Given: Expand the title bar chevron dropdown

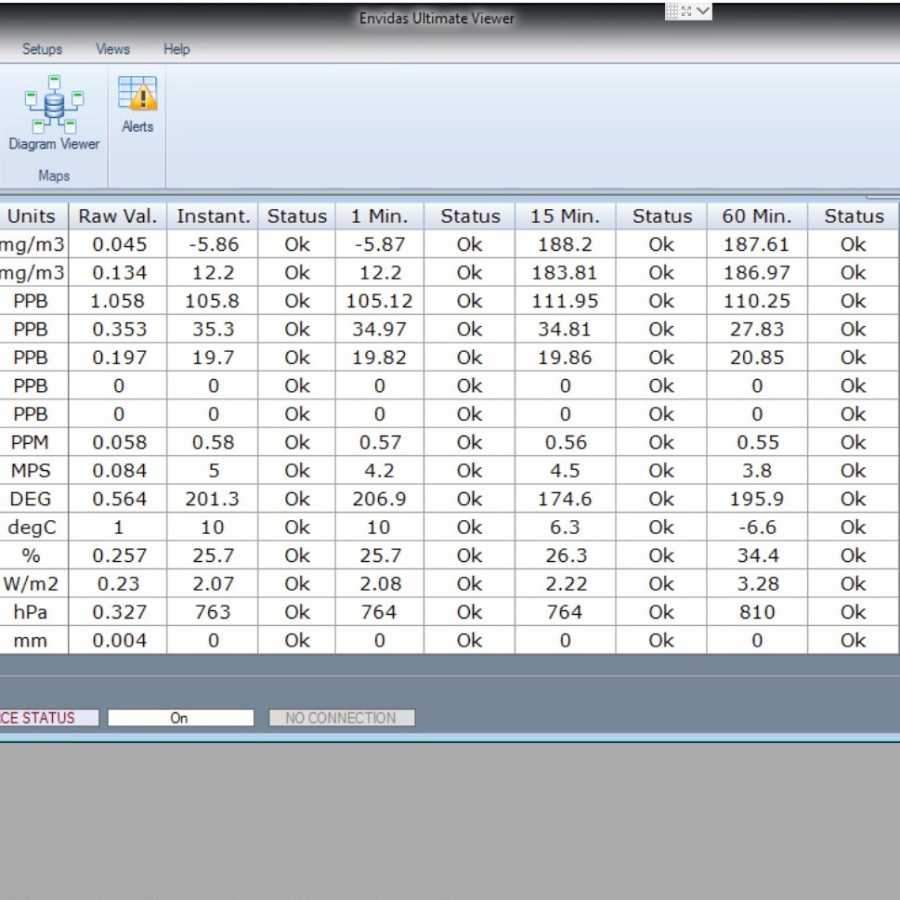Looking at the screenshot, I should [703, 11].
